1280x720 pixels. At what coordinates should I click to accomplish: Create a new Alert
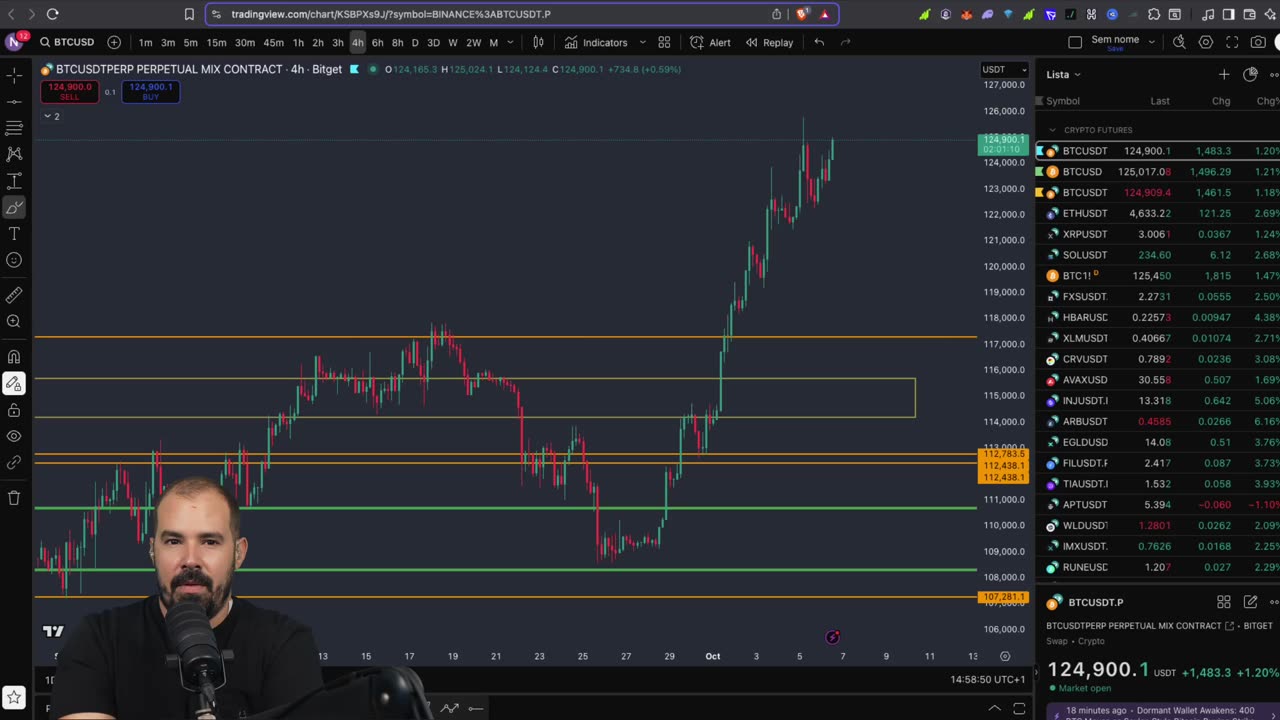[710, 42]
